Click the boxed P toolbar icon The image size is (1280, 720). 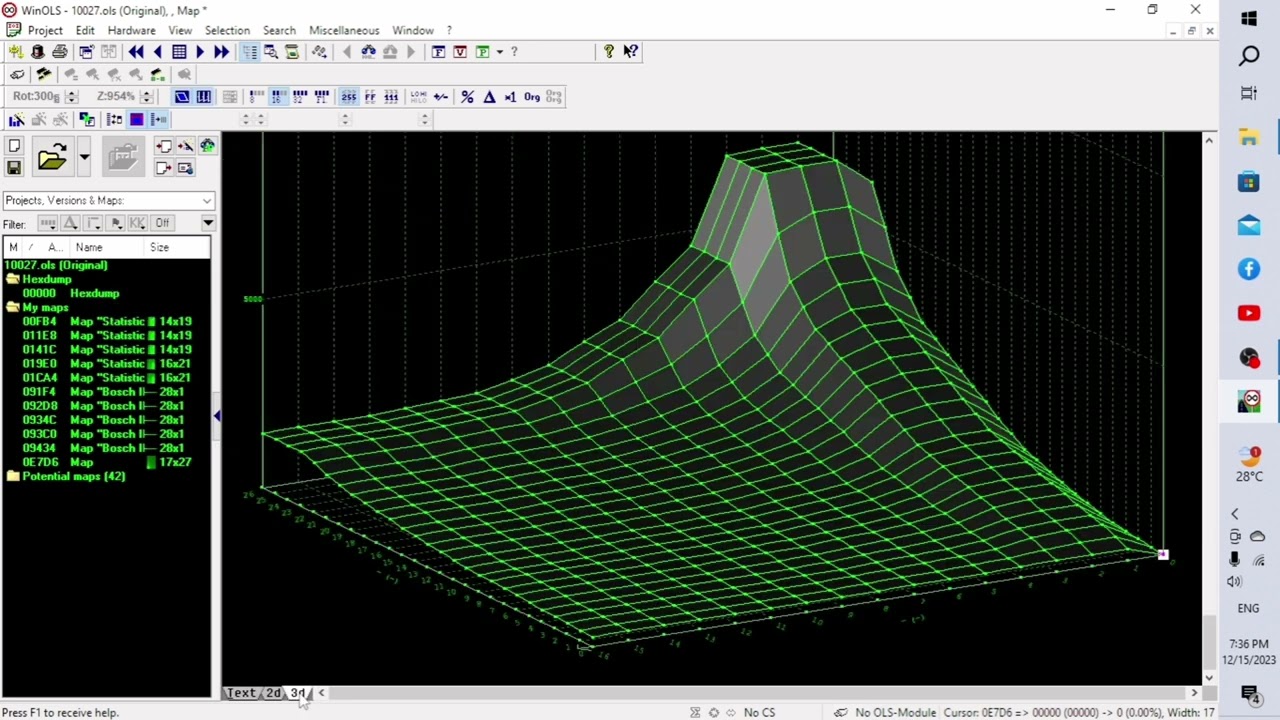[482, 52]
